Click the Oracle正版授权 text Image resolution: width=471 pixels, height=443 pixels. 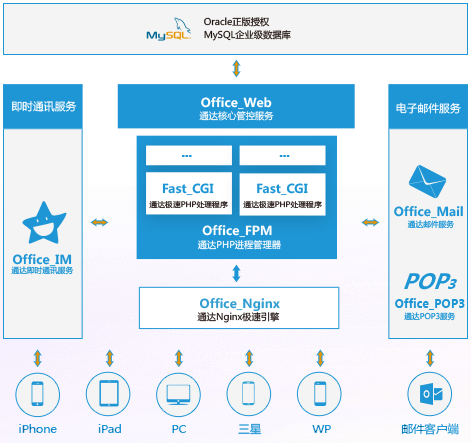[236, 22]
